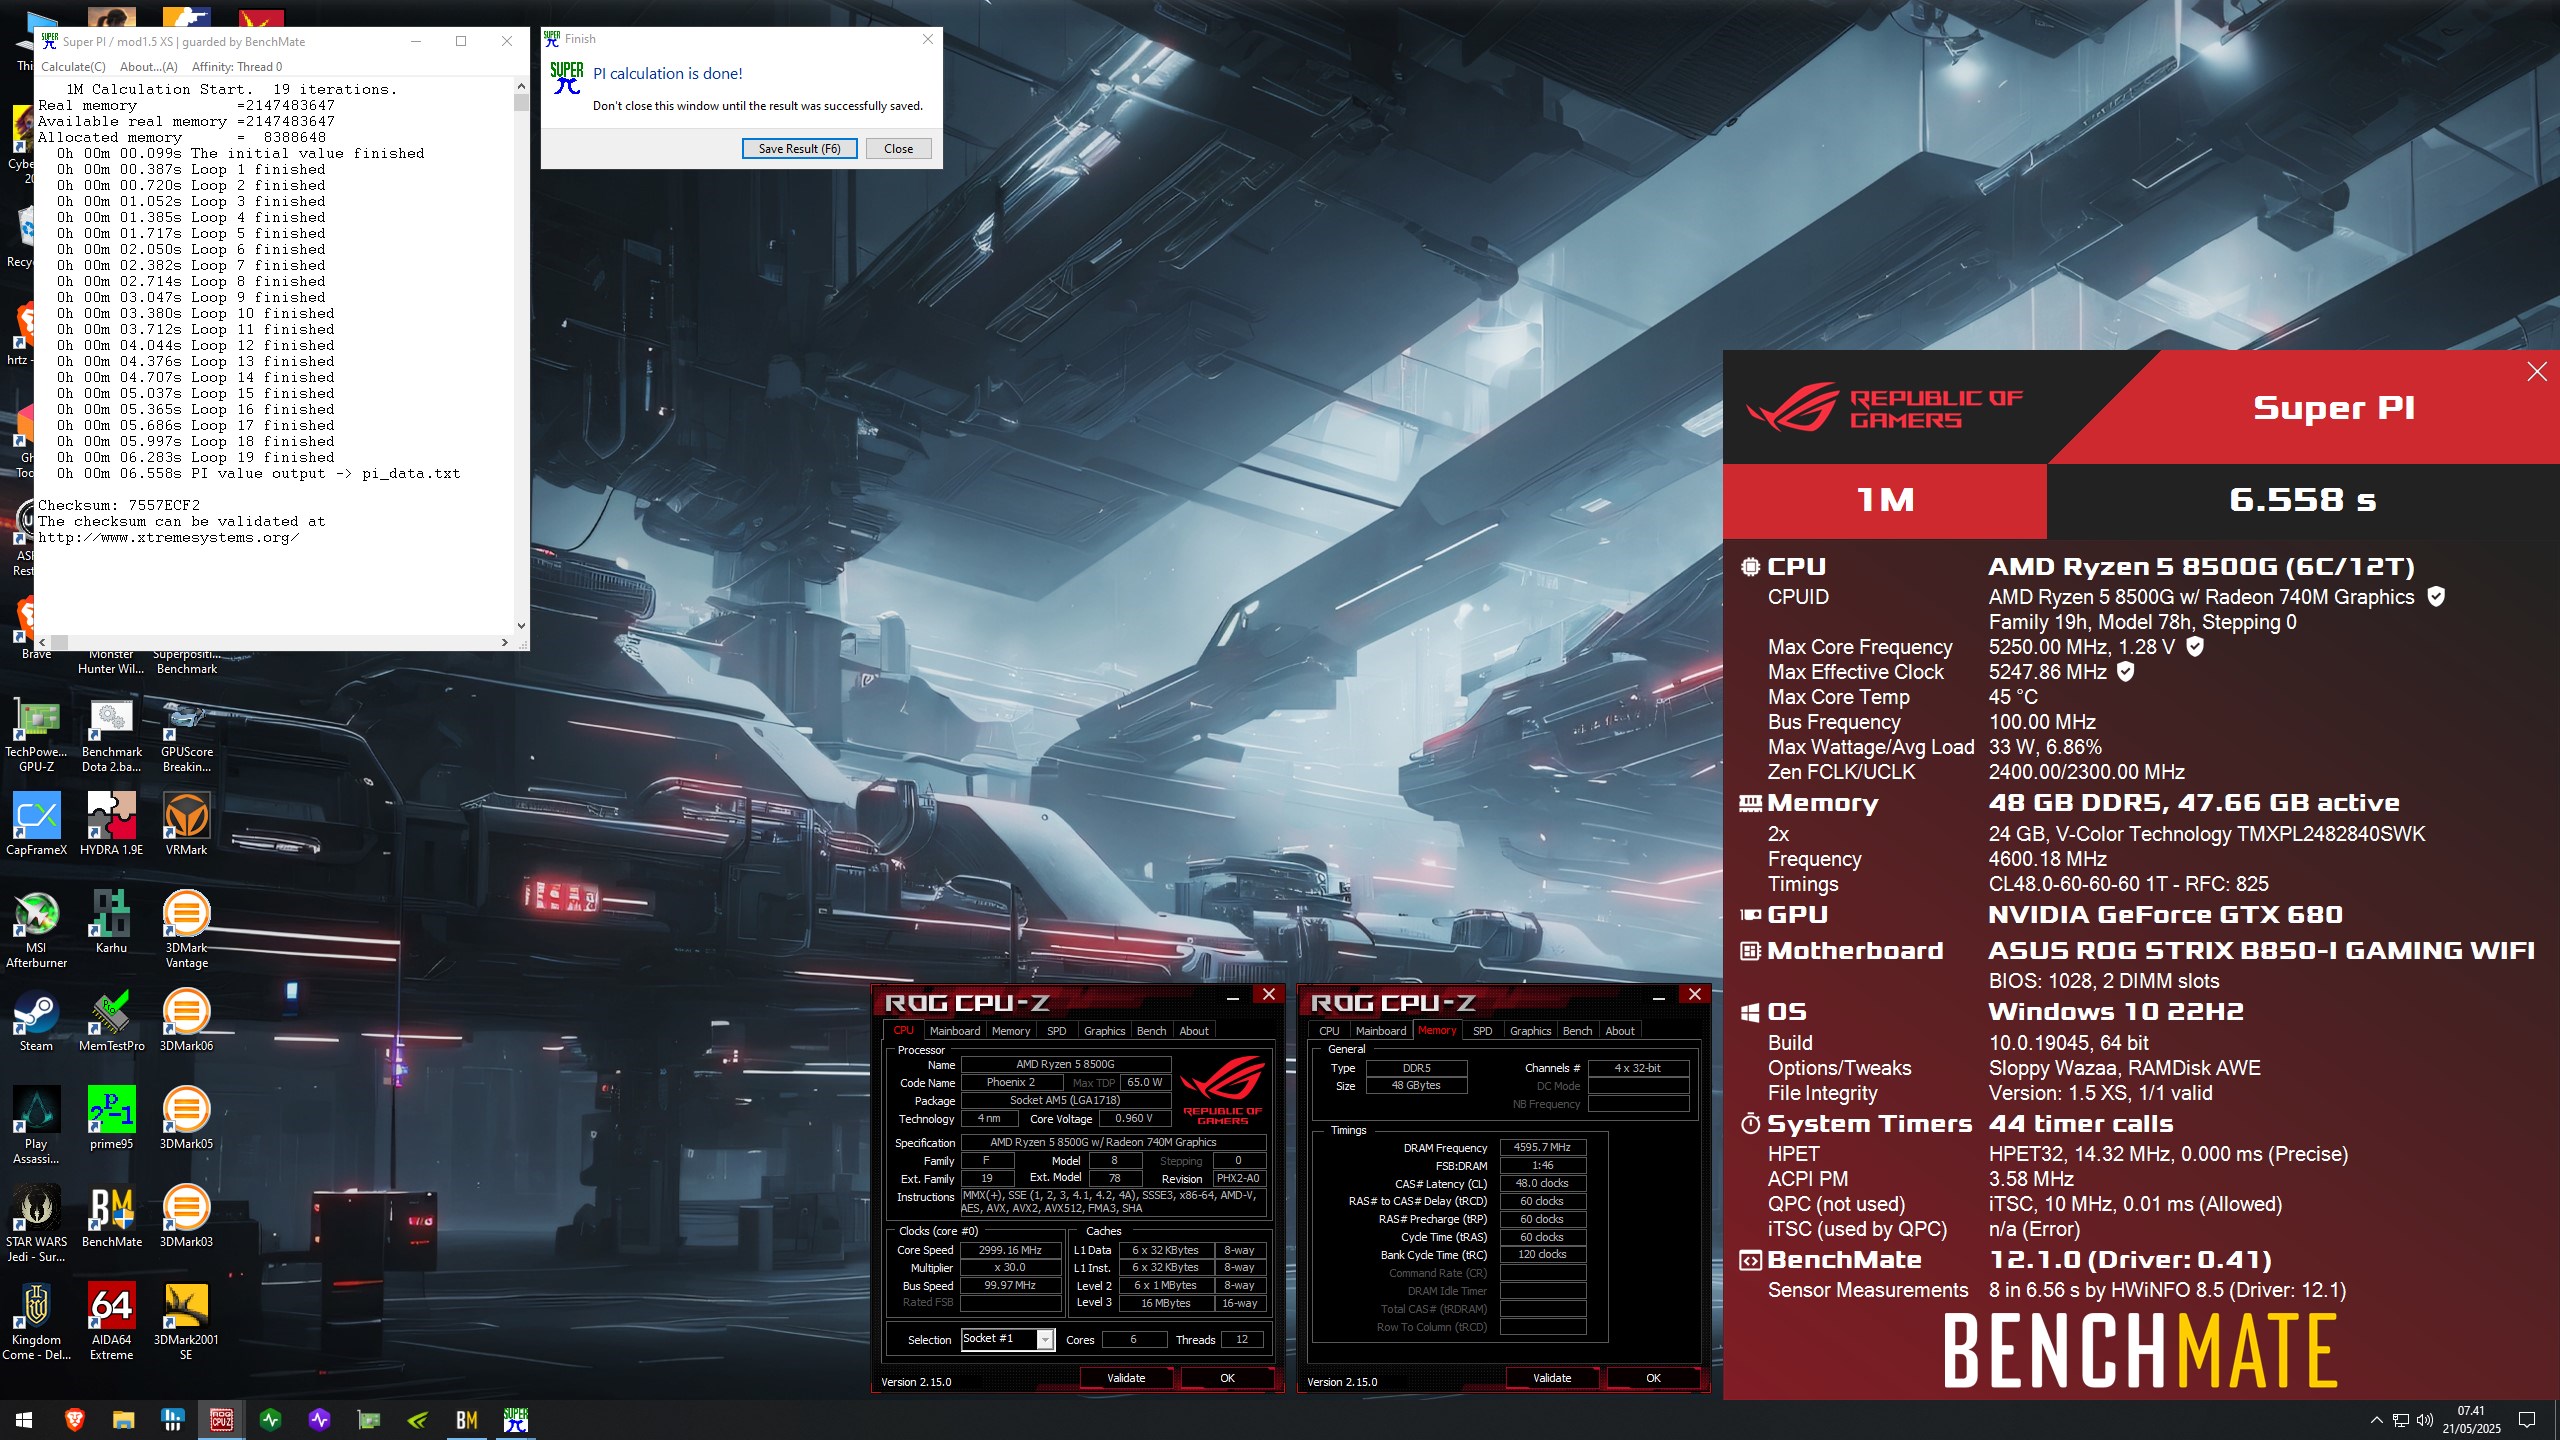The height and width of the screenshot is (1440, 2560).
Task: Switch to CPU tab in right CPU-Z window
Action: click(x=1329, y=1031)
